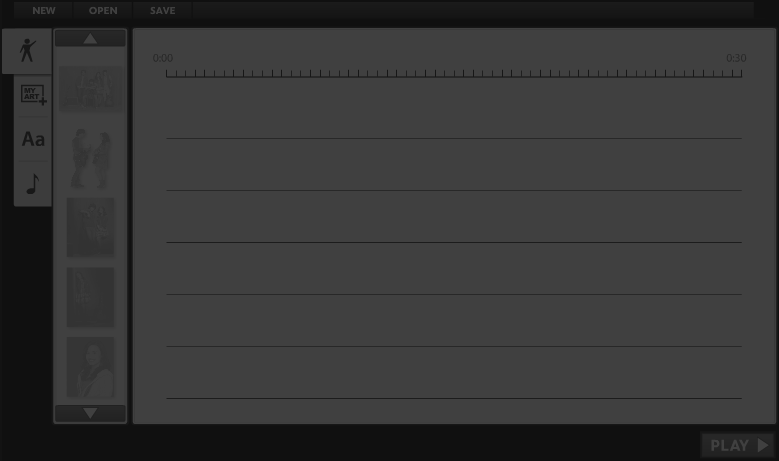Select the two dancers facing each other thumbnail

(90, 158)
